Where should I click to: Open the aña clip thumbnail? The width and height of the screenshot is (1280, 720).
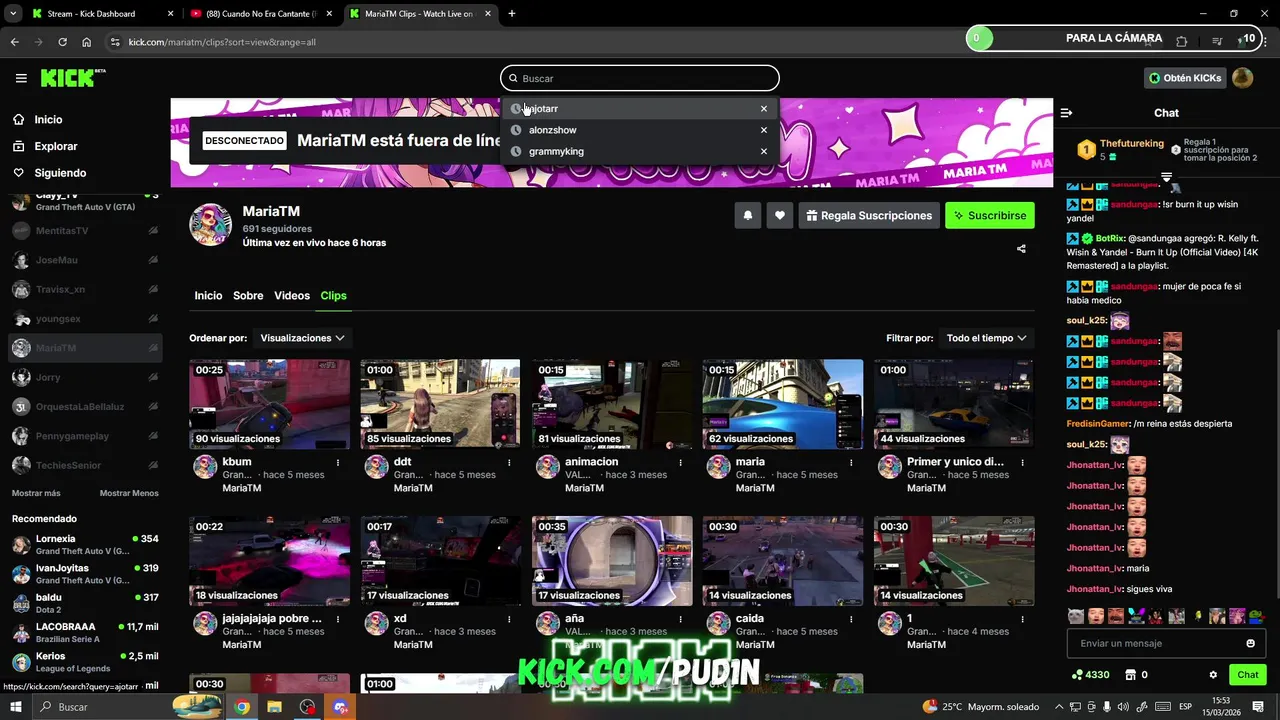pyautogui.click(x=612, y=561)
